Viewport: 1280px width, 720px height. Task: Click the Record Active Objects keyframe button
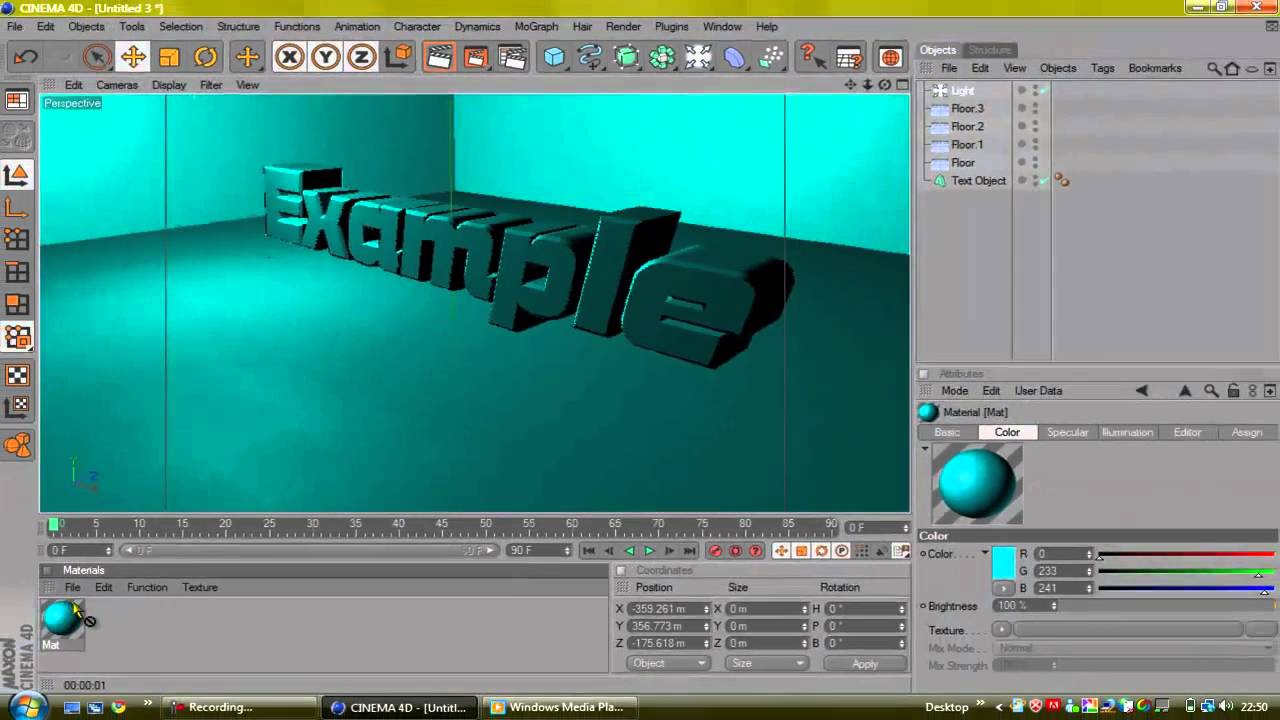714,551
